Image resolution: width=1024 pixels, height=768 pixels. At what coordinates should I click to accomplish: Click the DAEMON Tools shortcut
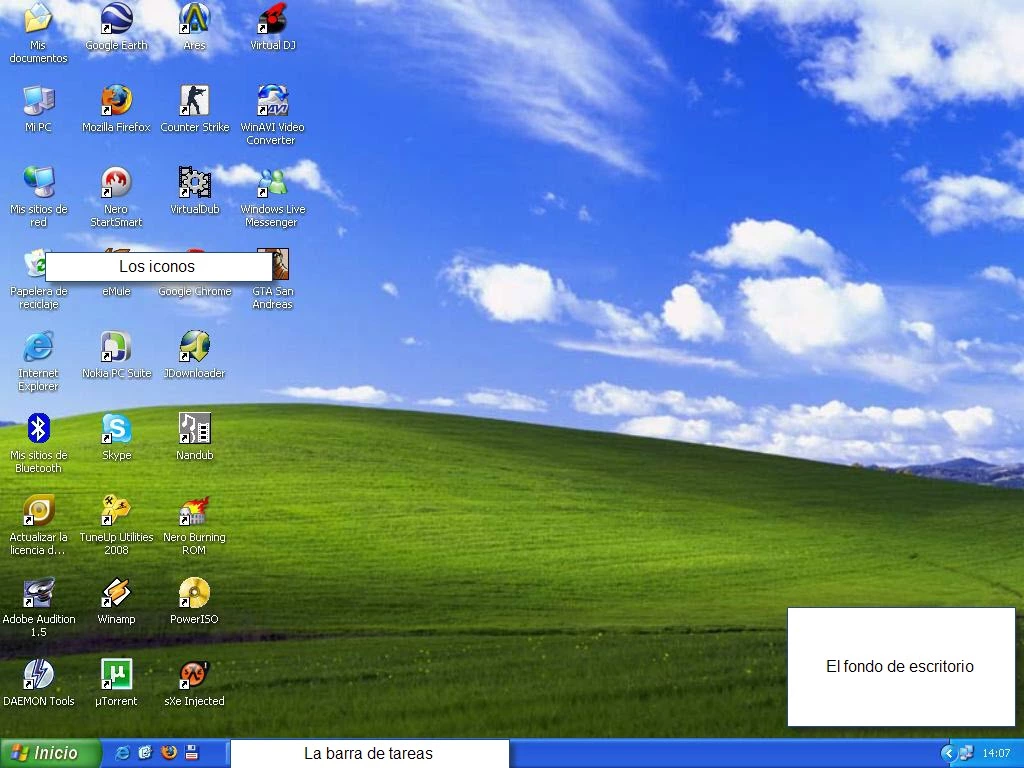pos(38,674)
